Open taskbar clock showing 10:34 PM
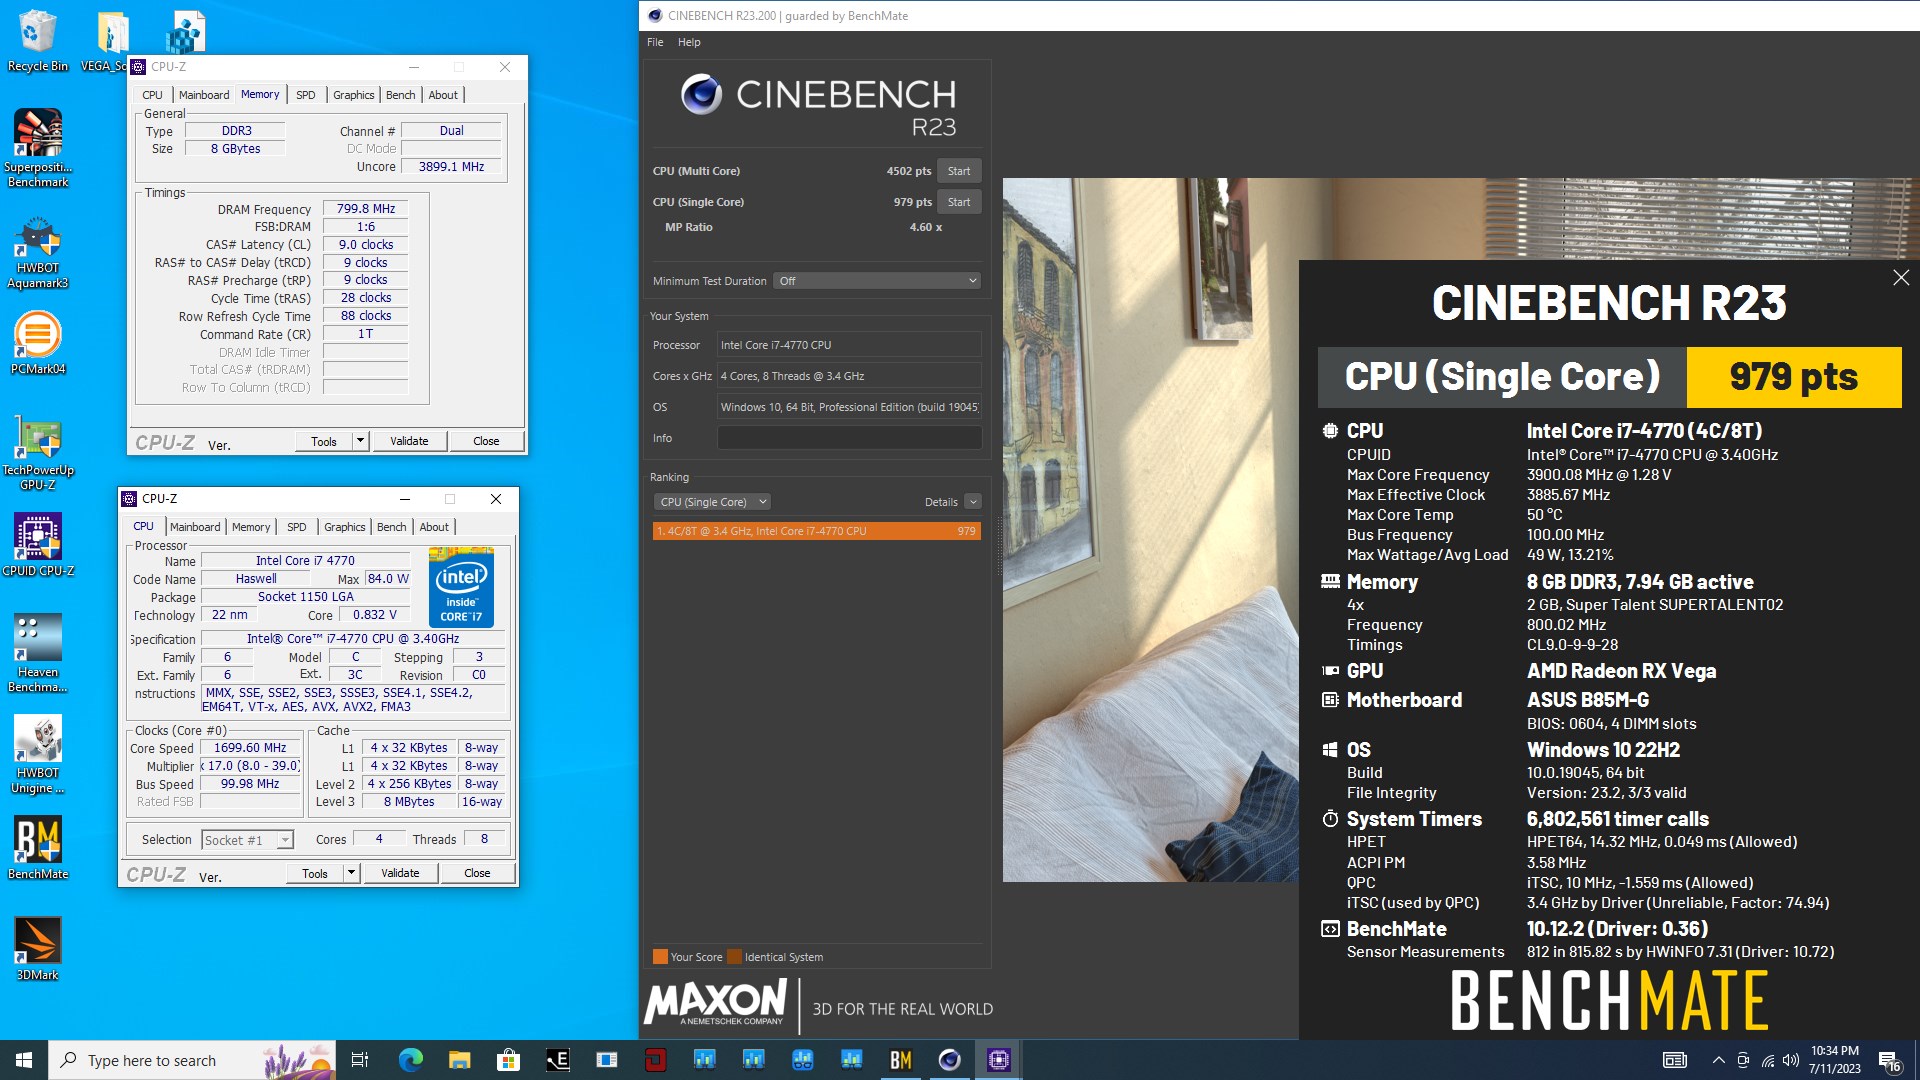 click(x=1834, y=1060)
